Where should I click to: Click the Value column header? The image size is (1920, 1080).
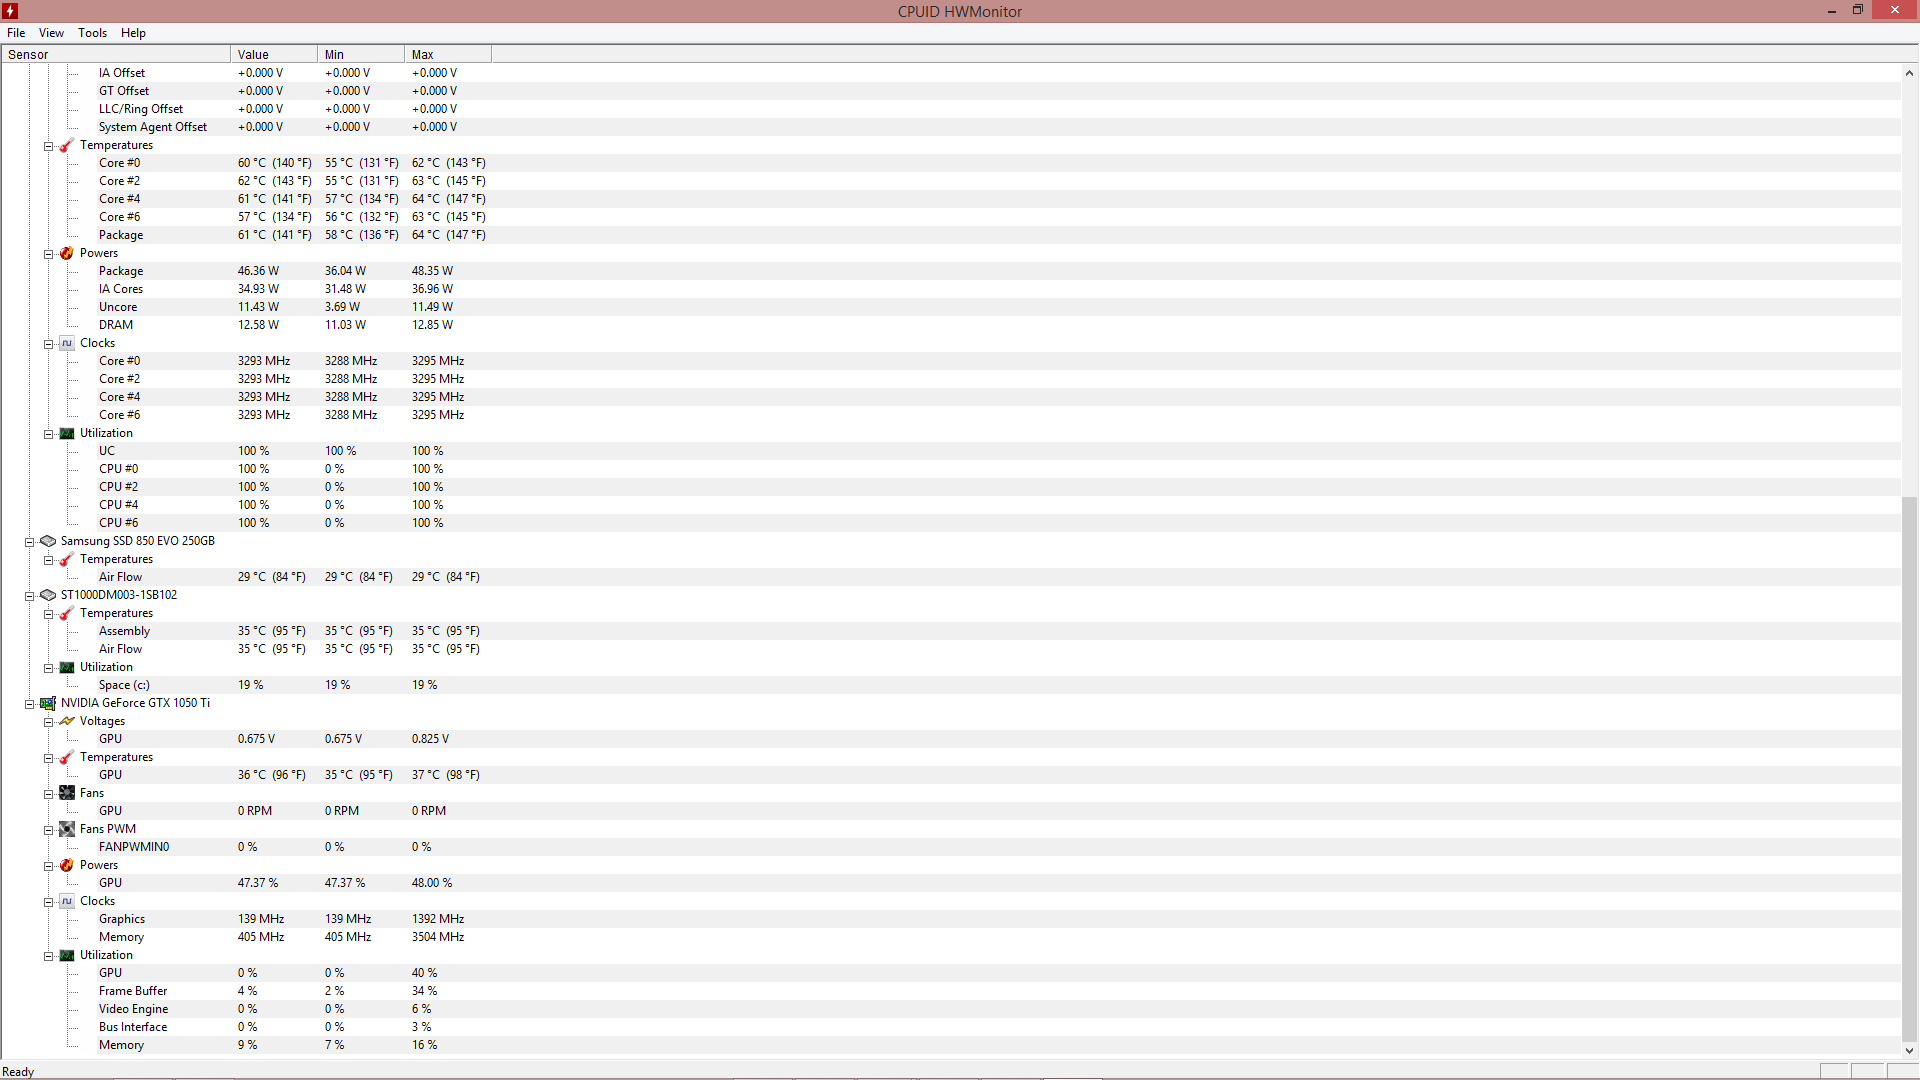(x=273, y=55)
